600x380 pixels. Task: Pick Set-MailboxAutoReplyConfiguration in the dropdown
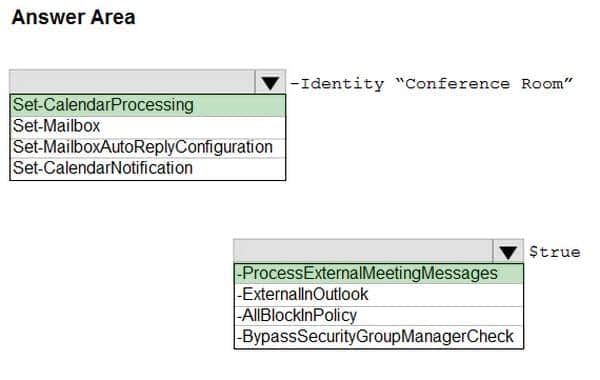[148, 148]
